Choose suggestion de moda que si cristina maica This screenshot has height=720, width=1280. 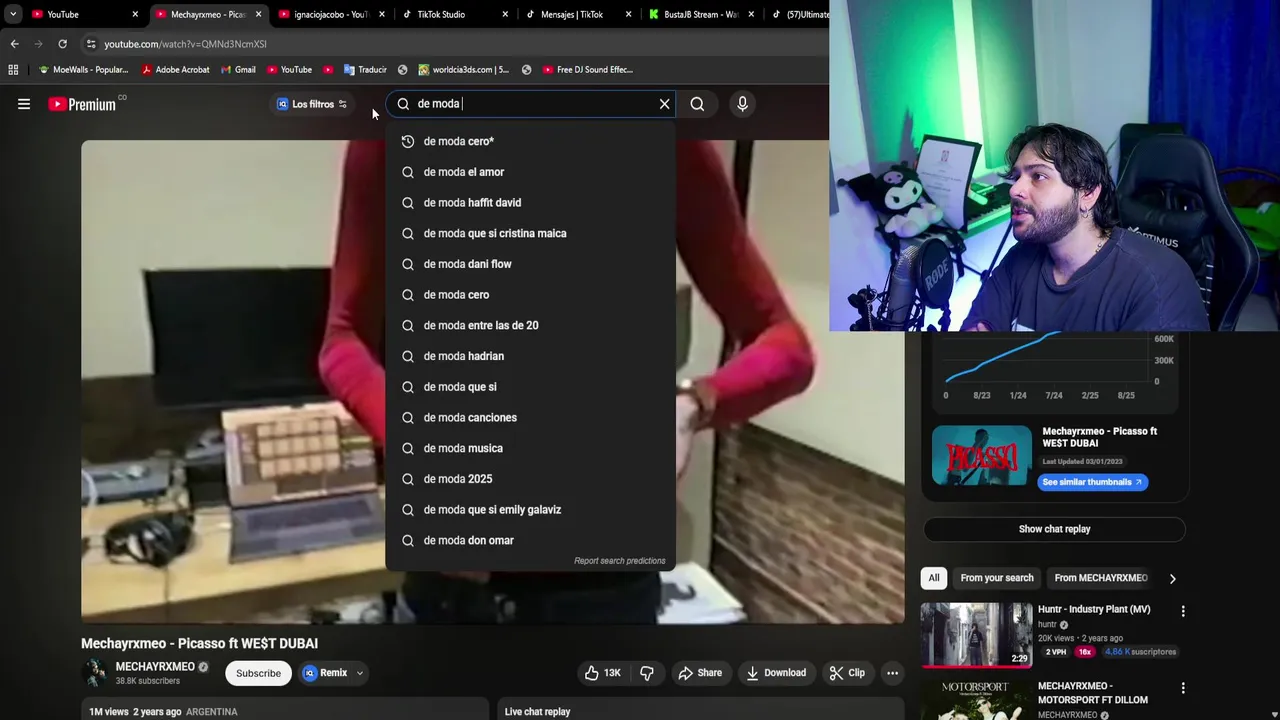[x=531, y=233]
